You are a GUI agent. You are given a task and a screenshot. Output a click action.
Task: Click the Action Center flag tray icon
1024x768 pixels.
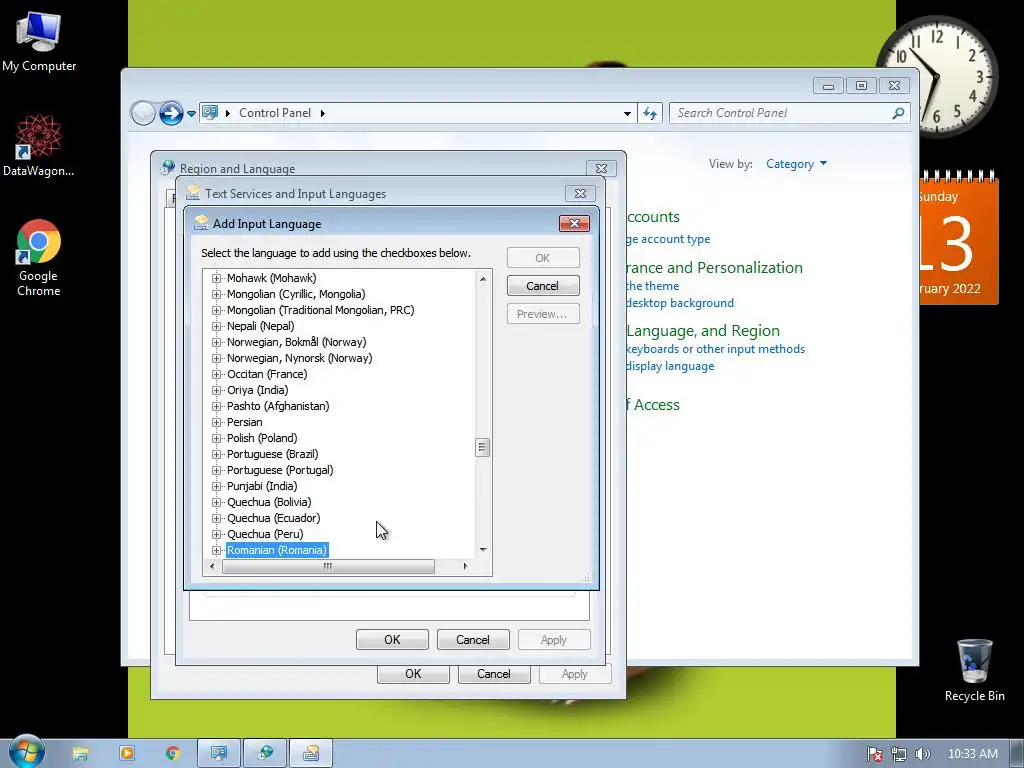874,754
